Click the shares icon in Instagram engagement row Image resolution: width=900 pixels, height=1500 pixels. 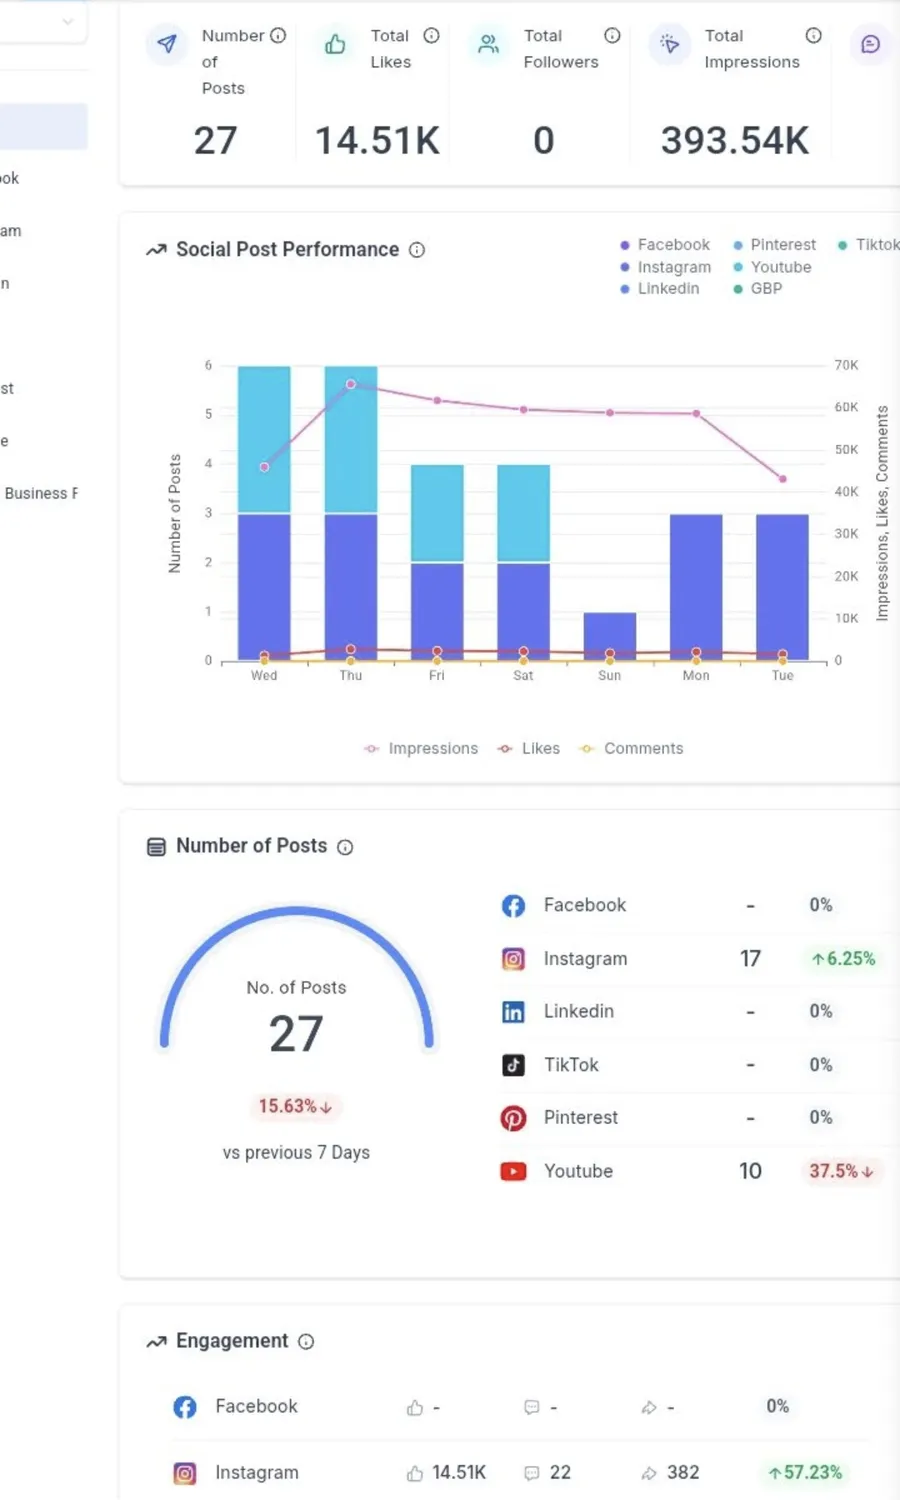pyautogui.click(x=649, y=1473)
